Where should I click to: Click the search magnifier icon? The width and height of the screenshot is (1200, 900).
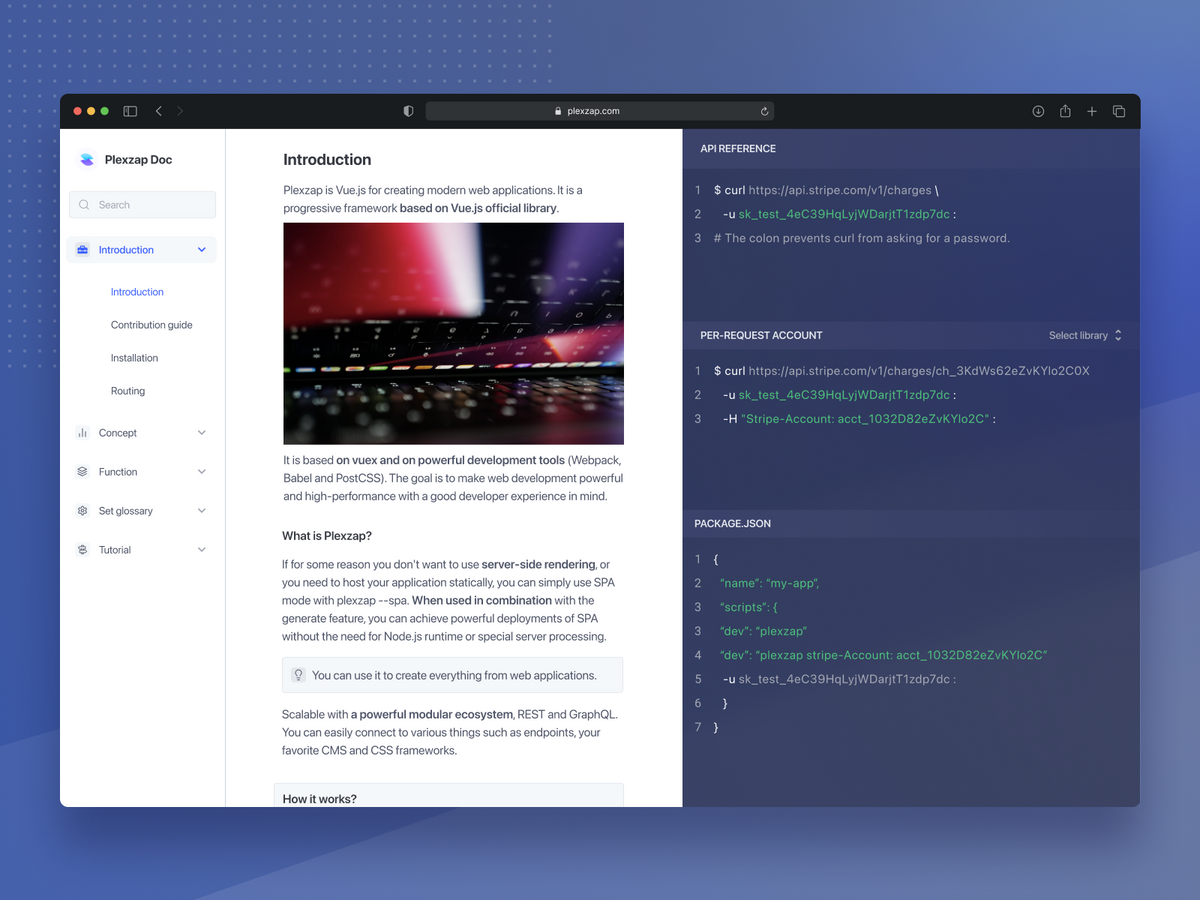tap(84, 205)
